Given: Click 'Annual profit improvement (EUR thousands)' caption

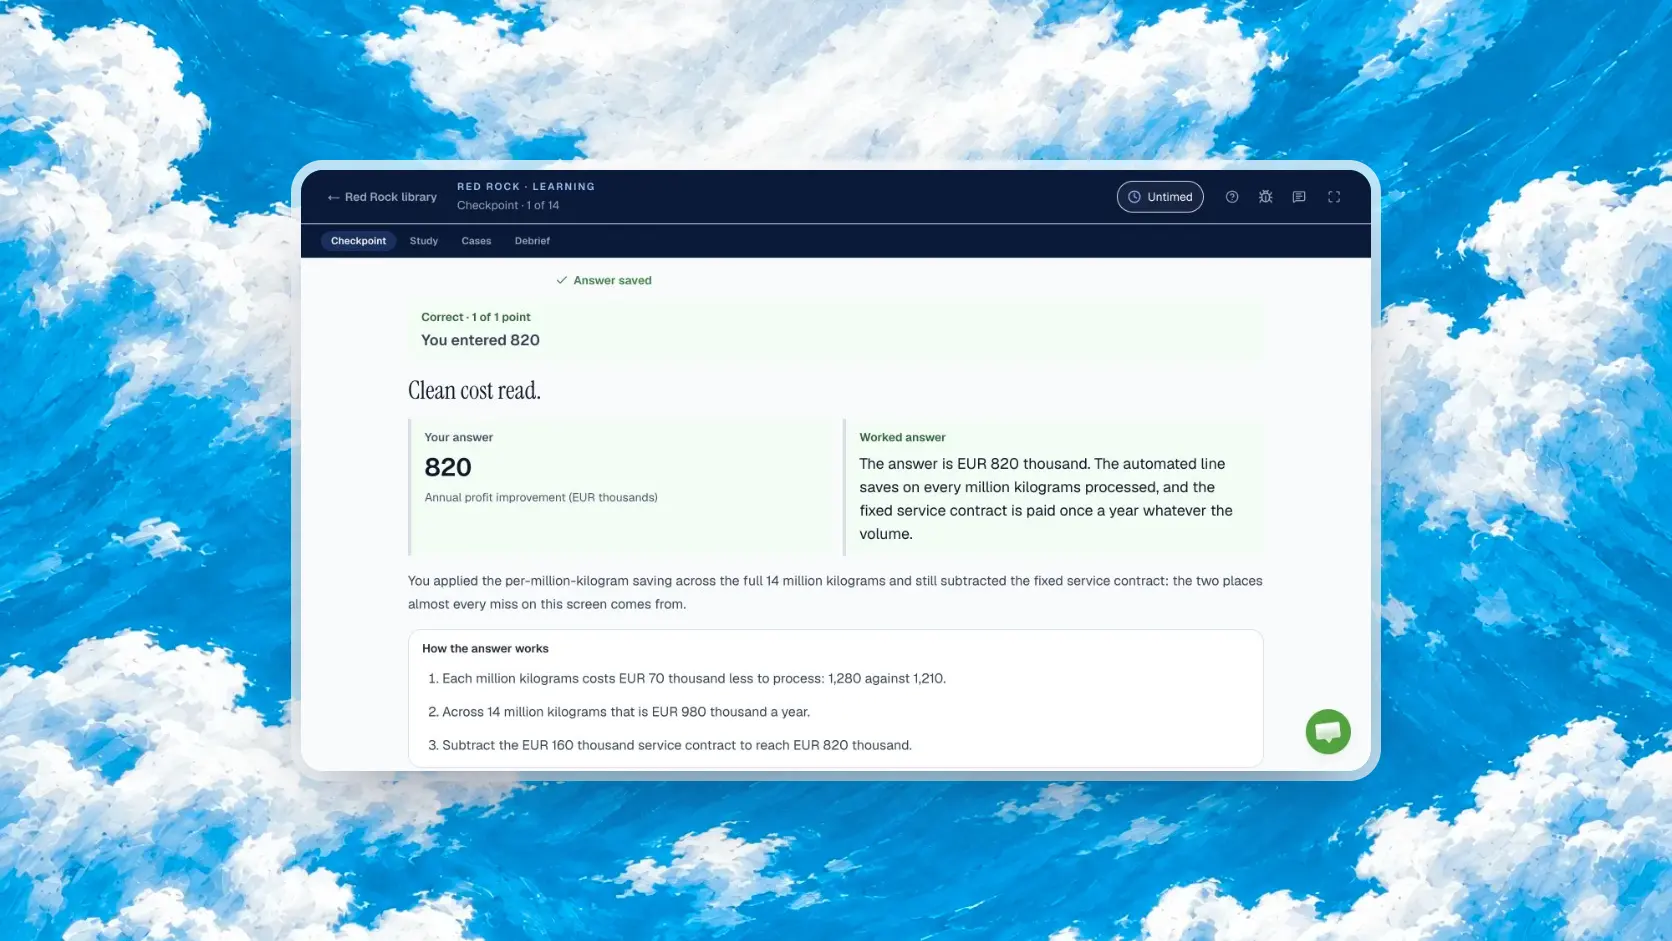Looking at the screenshot, I should (x=541, y=497).
